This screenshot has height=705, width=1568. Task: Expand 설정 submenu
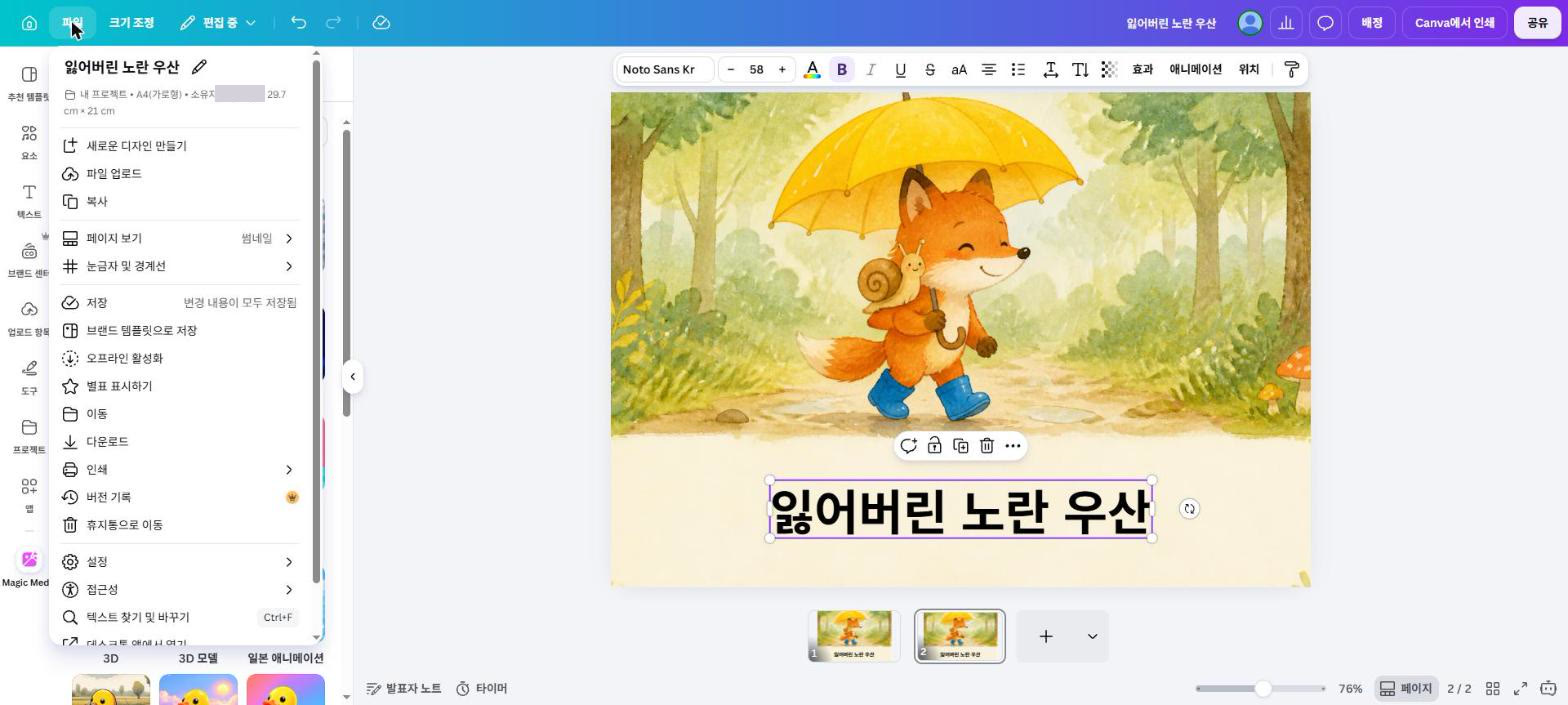(x=180, y=562)
